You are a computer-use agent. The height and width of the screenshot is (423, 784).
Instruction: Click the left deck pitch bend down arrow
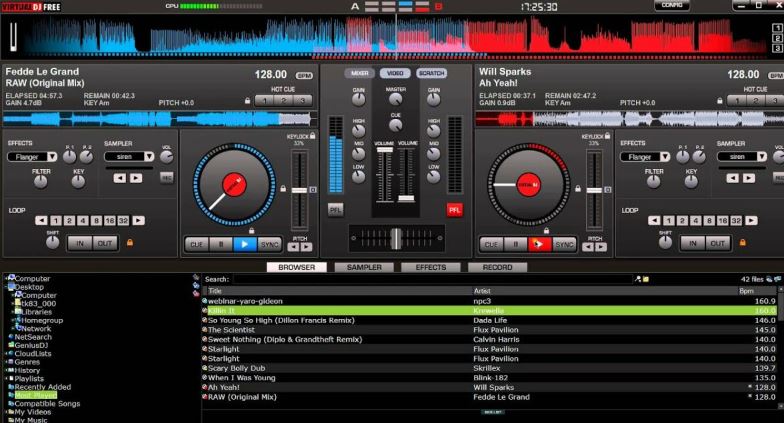294,246
